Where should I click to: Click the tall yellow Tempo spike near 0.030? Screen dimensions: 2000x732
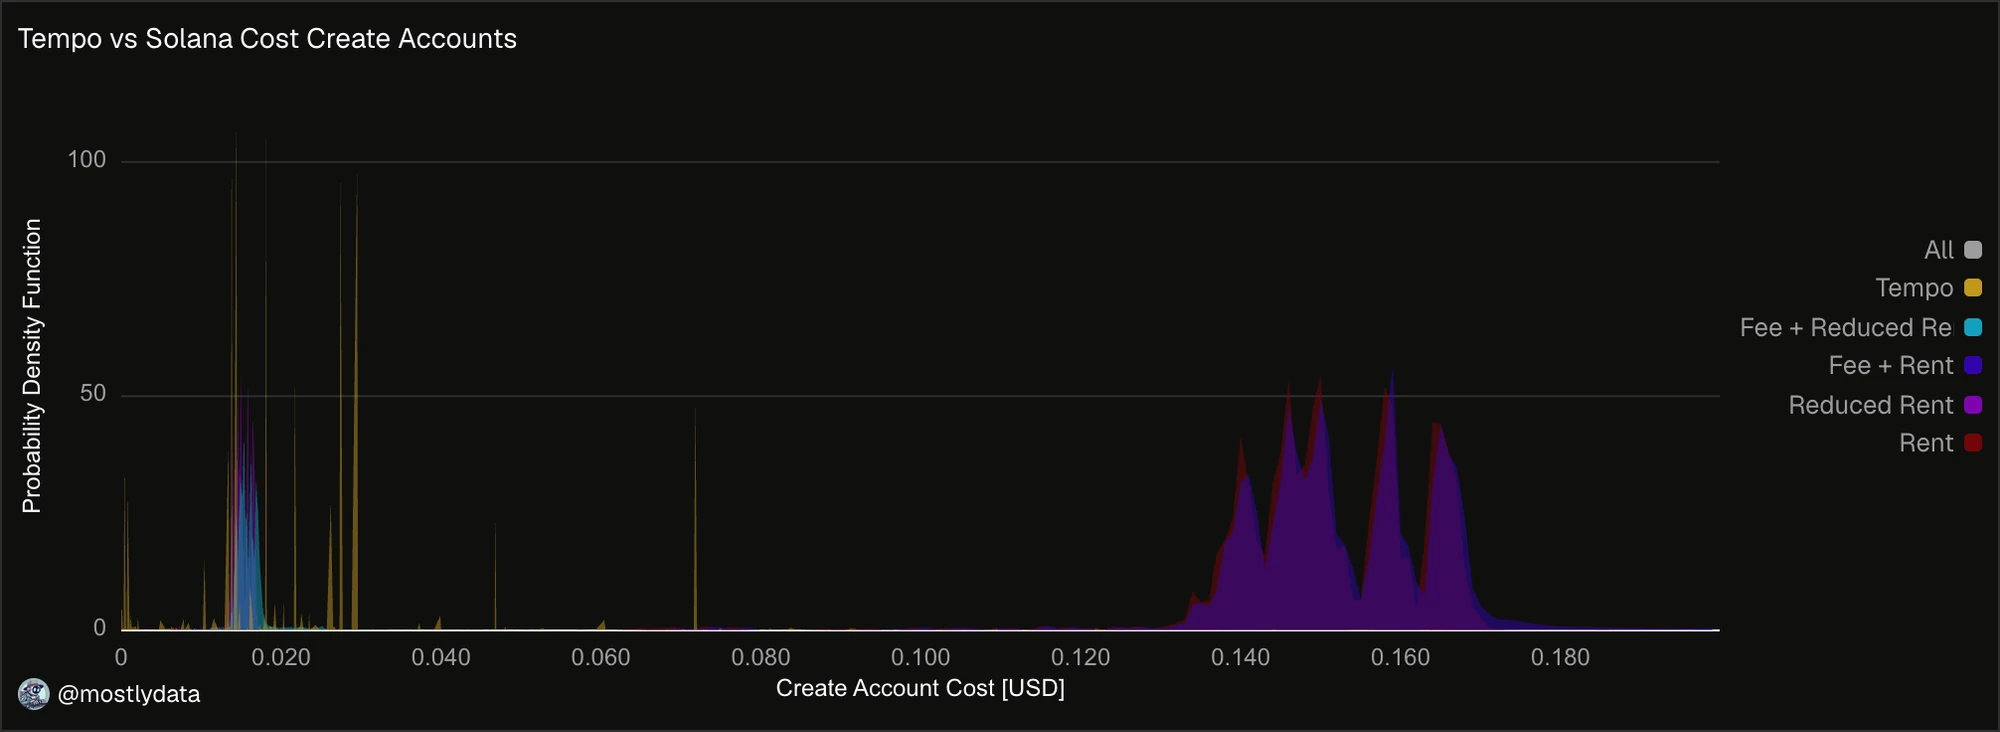(356, 450)
